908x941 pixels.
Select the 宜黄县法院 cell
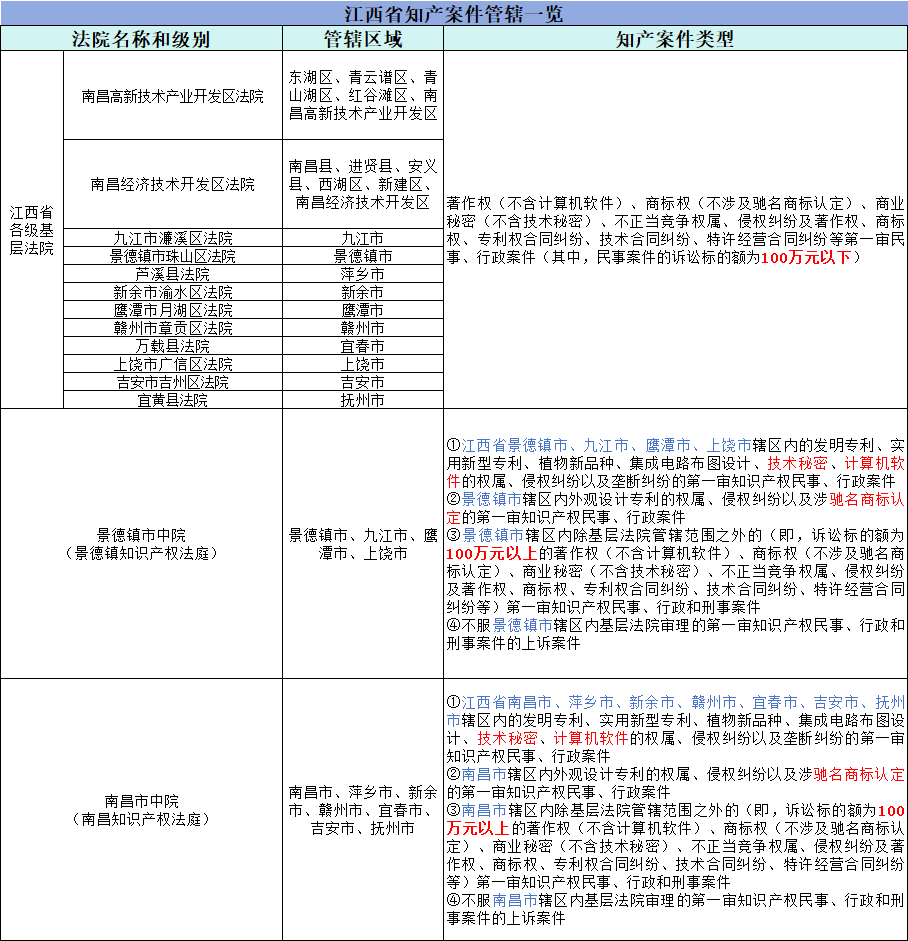(173, 400)
